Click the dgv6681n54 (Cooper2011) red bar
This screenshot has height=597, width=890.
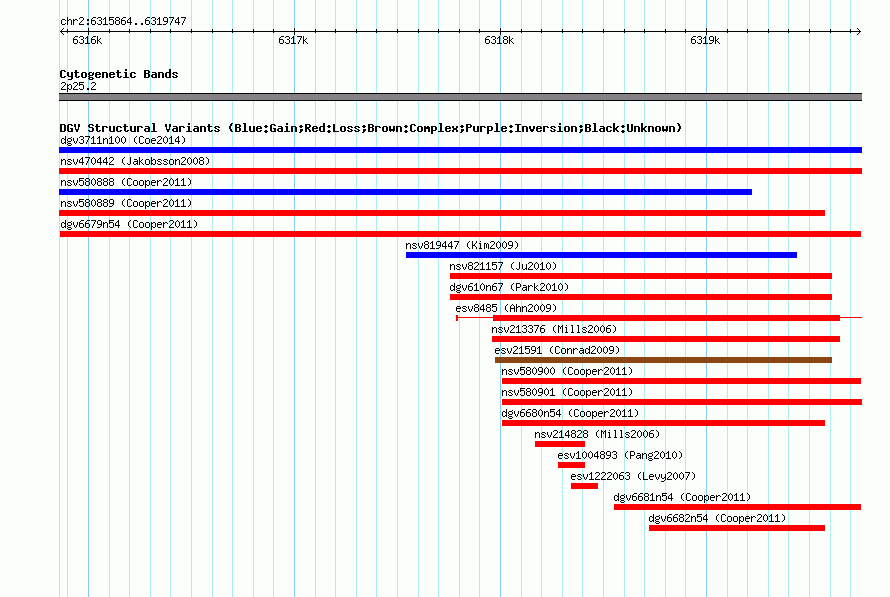point(737,507)
